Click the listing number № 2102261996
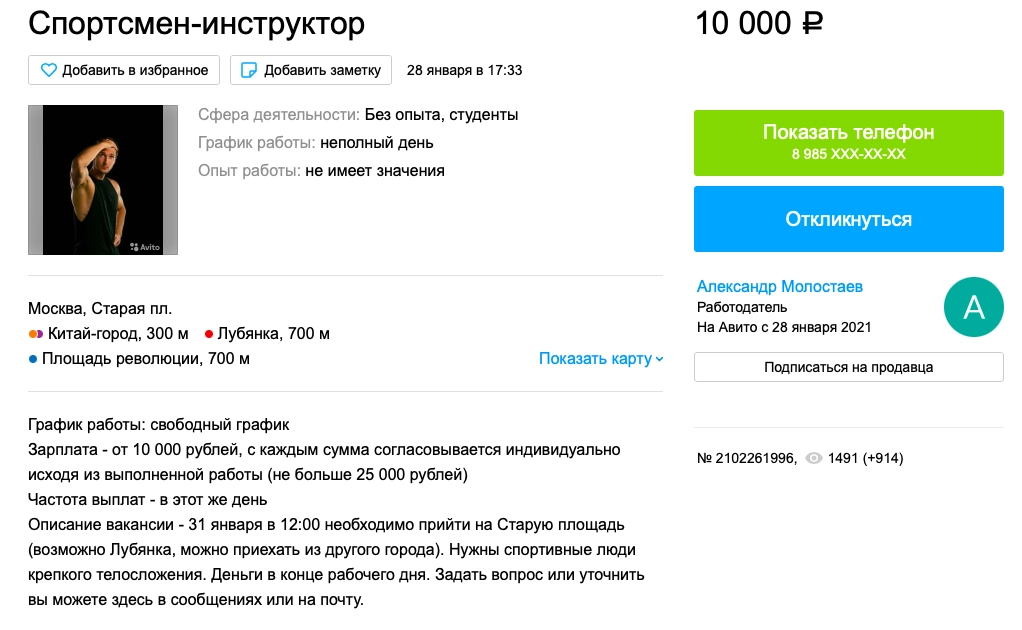 point(746,458)
